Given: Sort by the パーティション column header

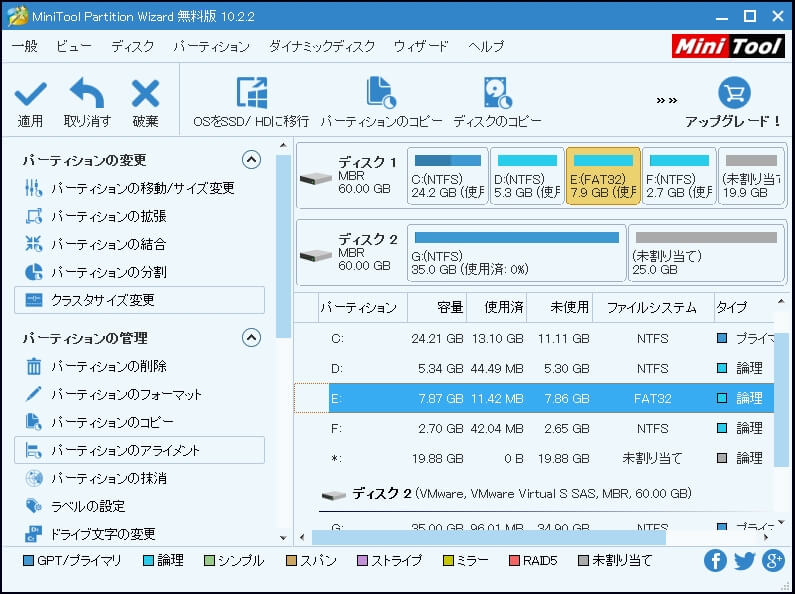Looking at the screenshot, I should pyautogui.click(x=363, y=307).
